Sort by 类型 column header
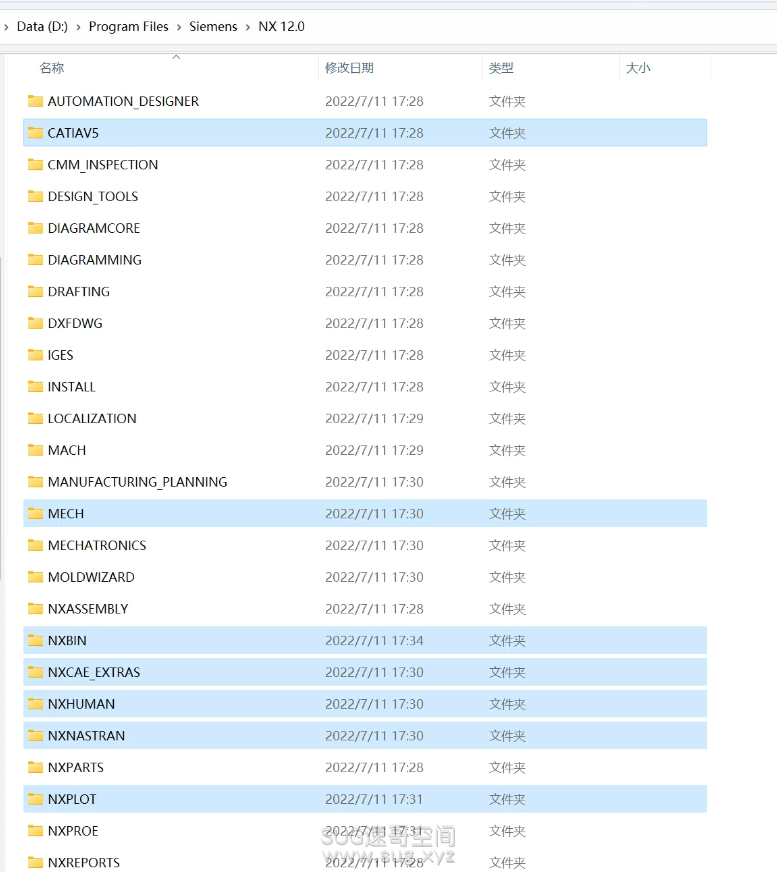Viewport: 777px width, 872px height. point(501,68)
